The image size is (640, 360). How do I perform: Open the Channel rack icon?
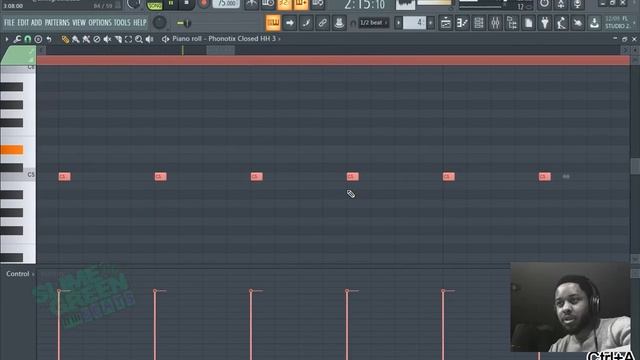coord(479,23)
